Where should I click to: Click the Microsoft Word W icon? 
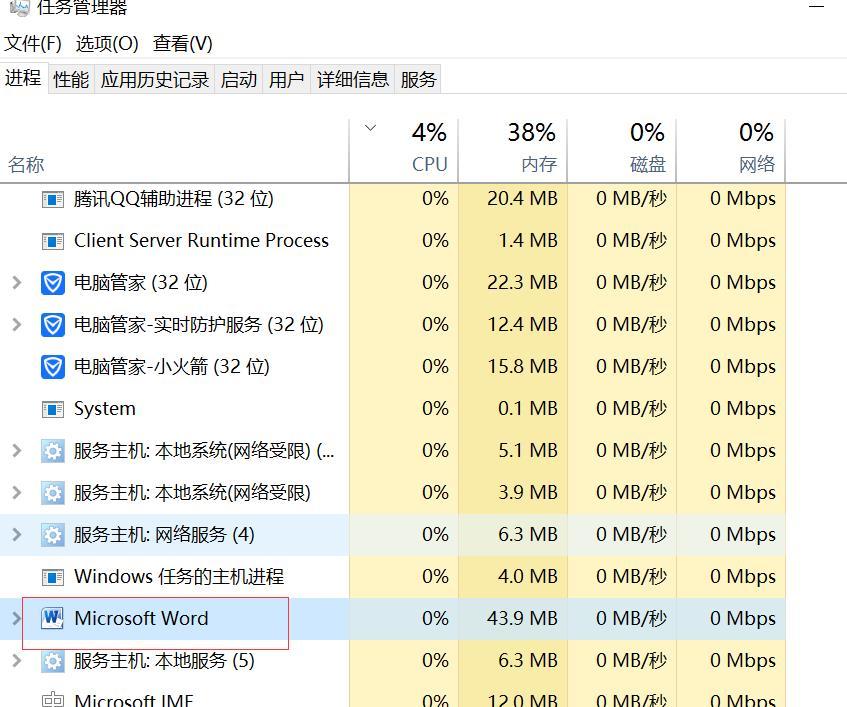53,618
